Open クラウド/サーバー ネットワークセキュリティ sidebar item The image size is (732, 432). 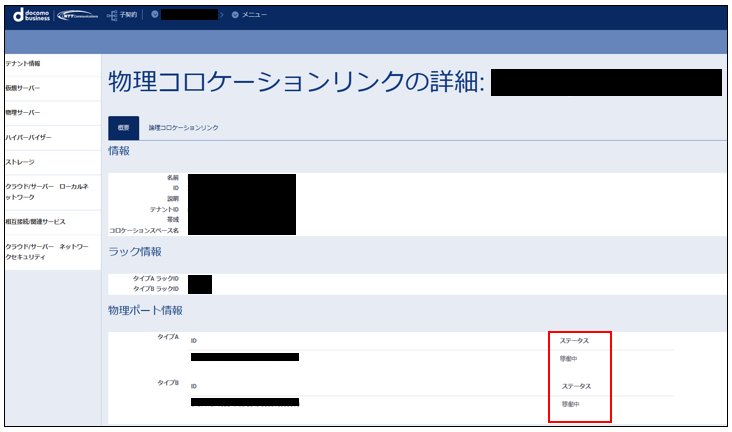point(48,251)
